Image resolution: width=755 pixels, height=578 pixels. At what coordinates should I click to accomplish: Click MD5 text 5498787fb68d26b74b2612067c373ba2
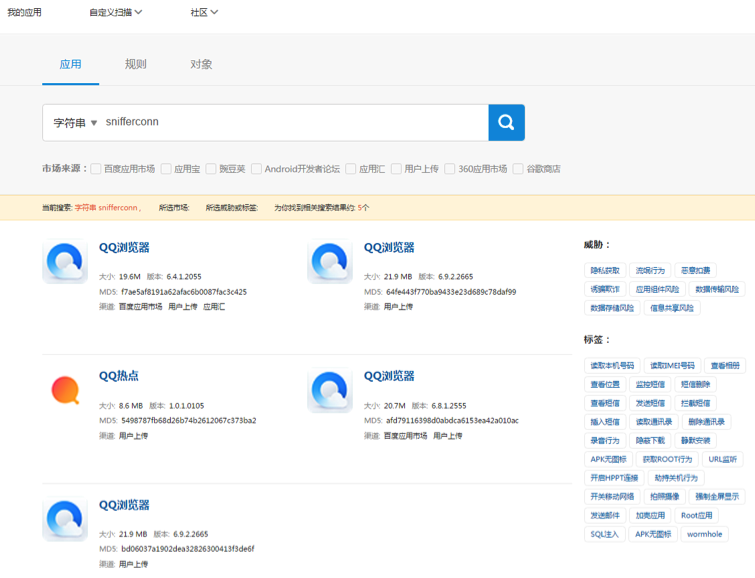click(189, 420)
